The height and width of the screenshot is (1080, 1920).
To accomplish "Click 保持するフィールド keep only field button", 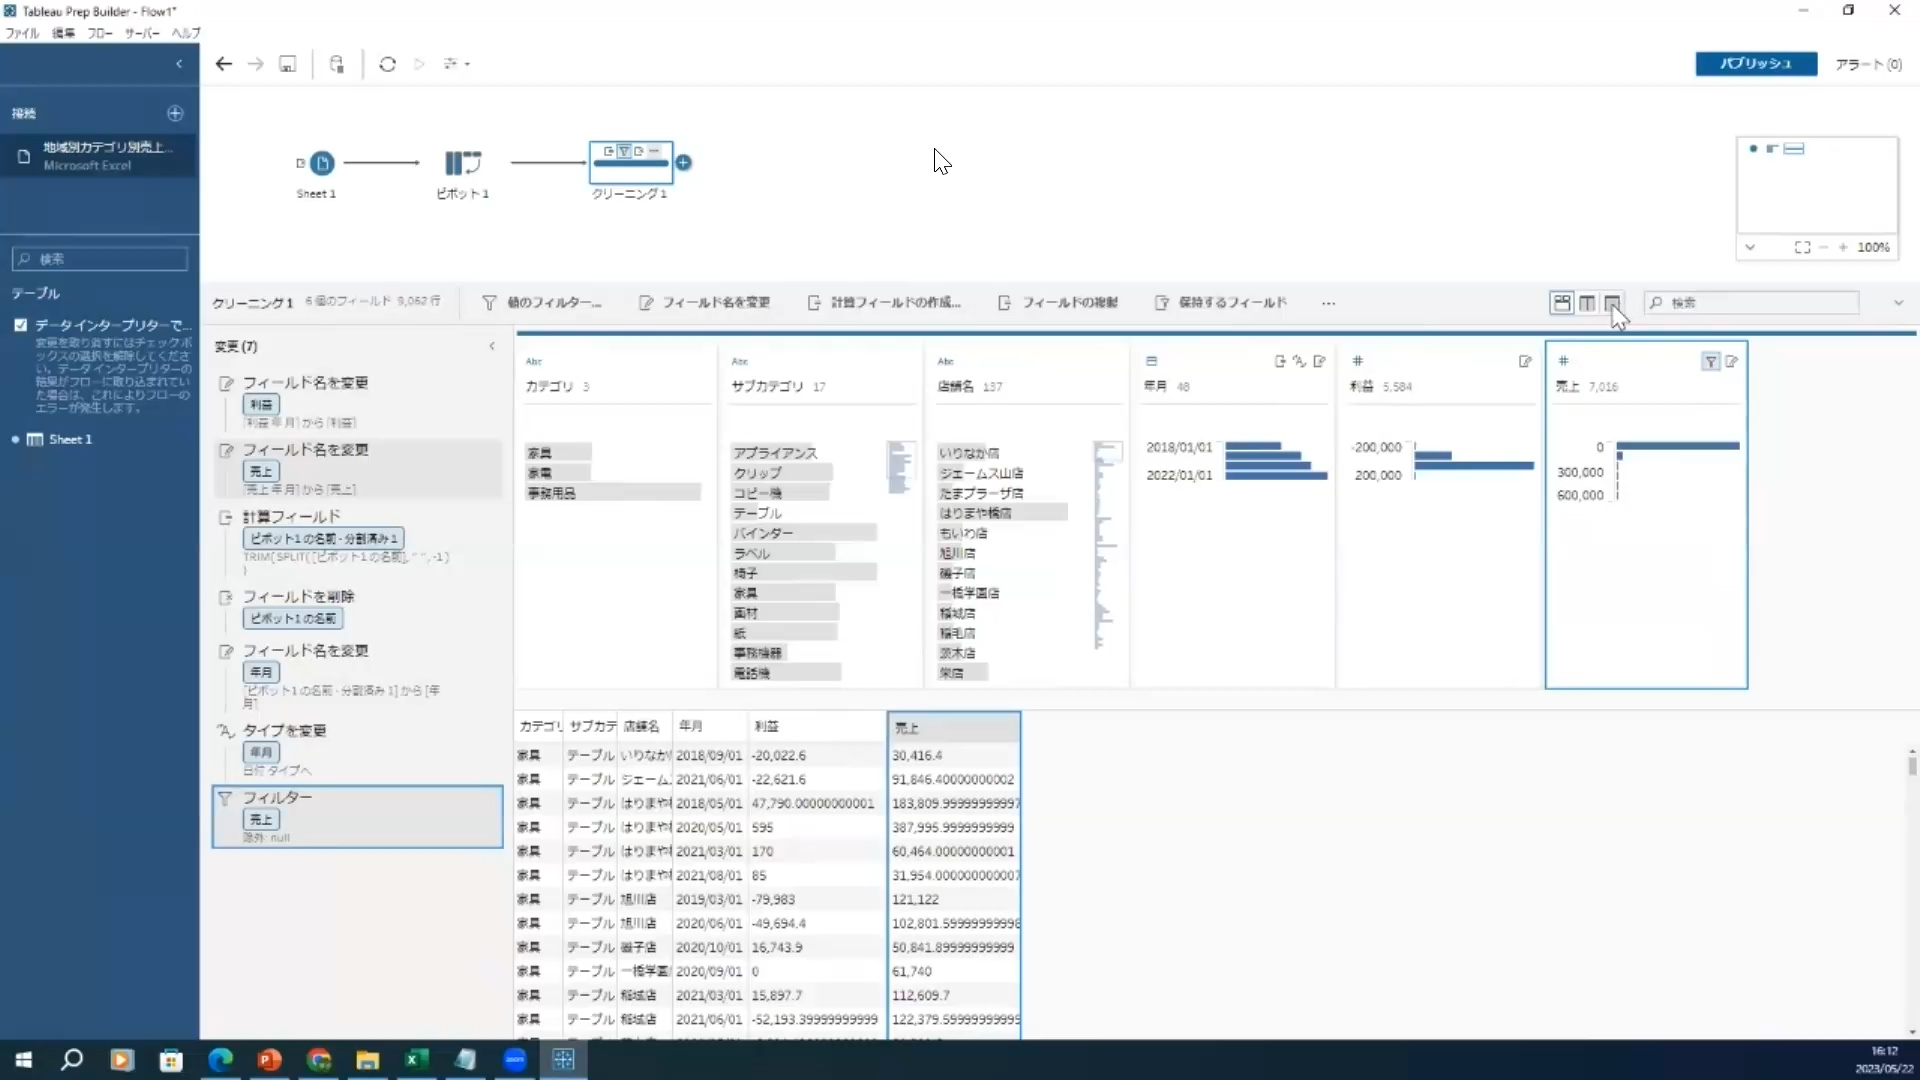I will pos(1221,303).
